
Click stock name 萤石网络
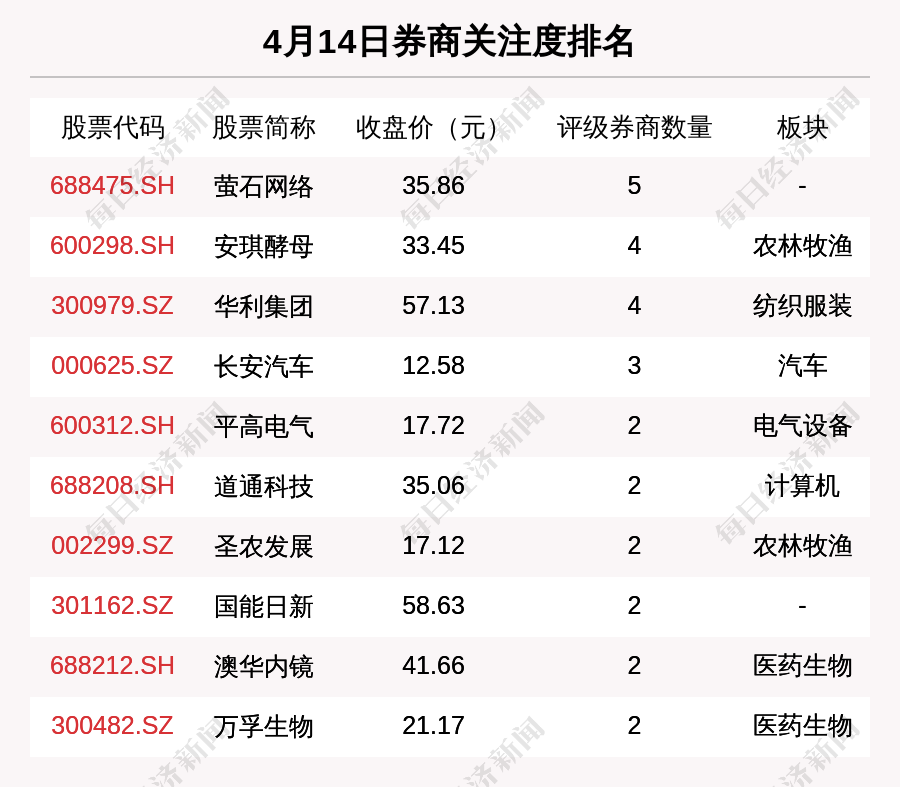coord(263,187)
